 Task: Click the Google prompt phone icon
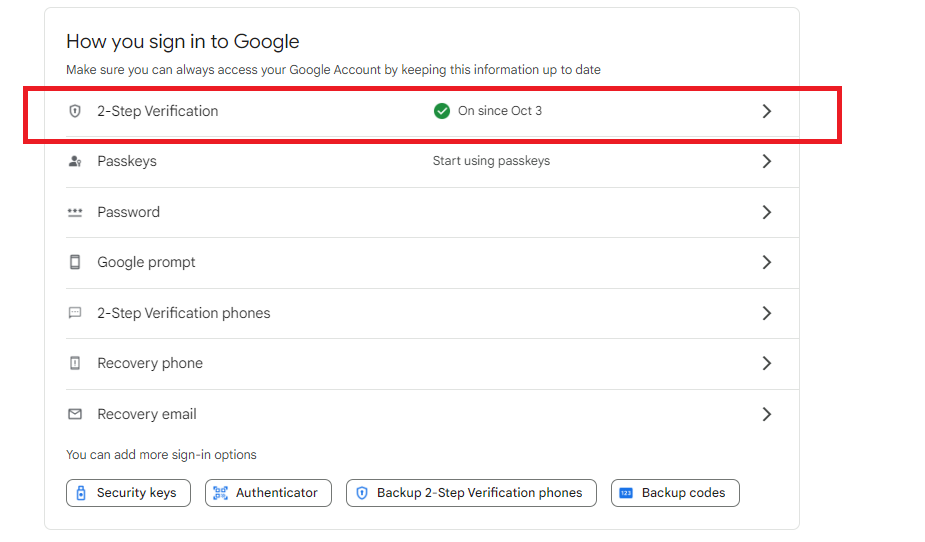click(74, 262)
